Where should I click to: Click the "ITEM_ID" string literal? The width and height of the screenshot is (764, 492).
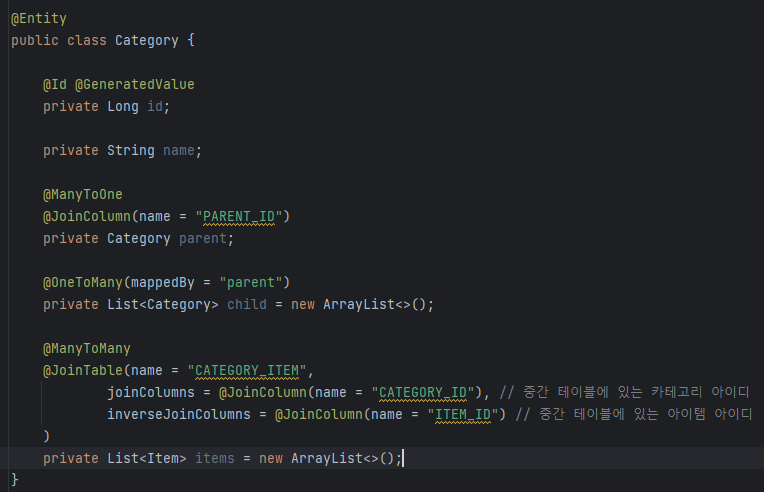pyautogui.click(x=462, y=415)
